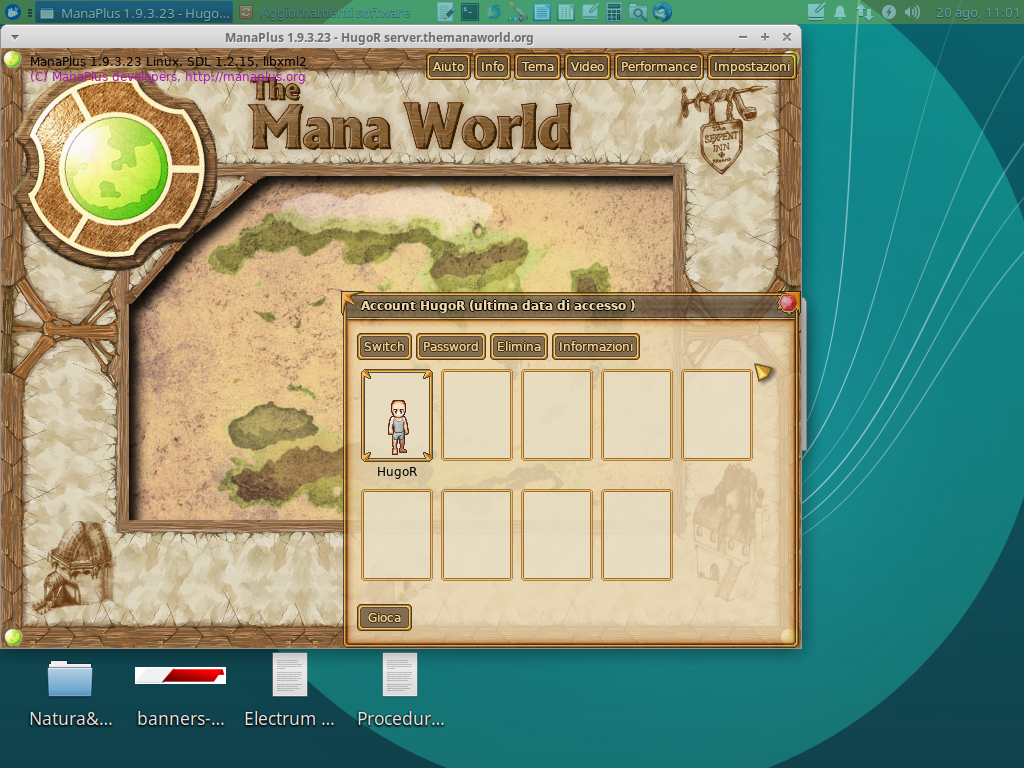The width and height of the screenshot is (1024, 768).
Task: Open the ManaPlus window menu arrow
Action: pyautogui.click(x=14, y=37)
